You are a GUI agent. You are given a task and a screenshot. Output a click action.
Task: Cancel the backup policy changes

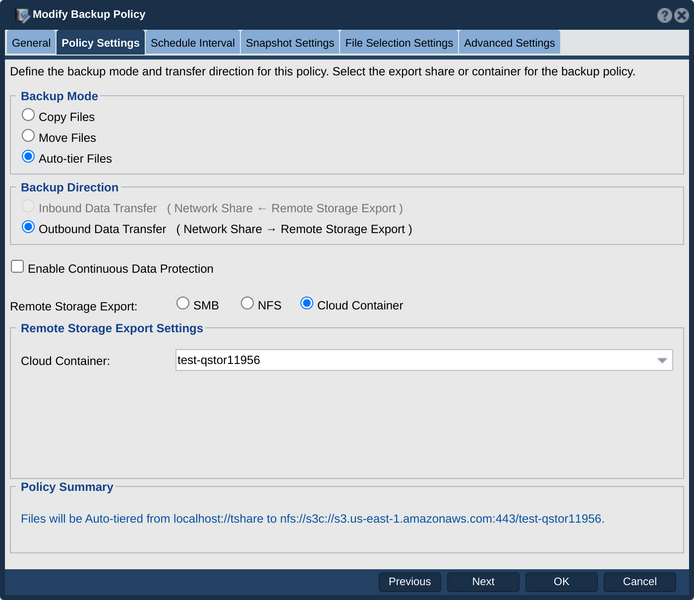click(x=640, y=581)
